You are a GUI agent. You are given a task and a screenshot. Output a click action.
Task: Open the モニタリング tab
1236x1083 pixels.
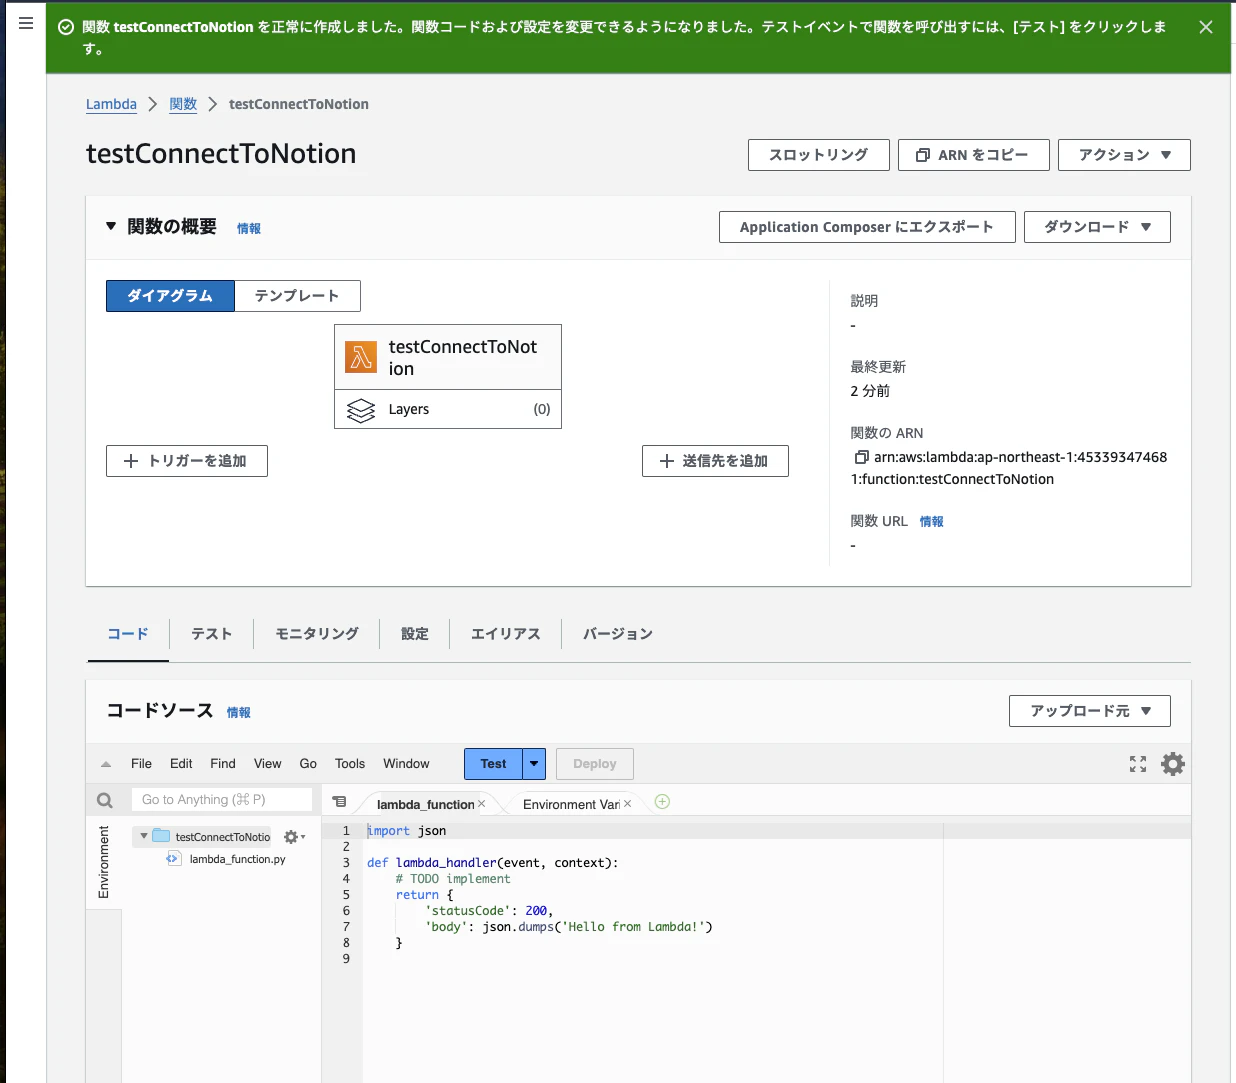(316, 634)
